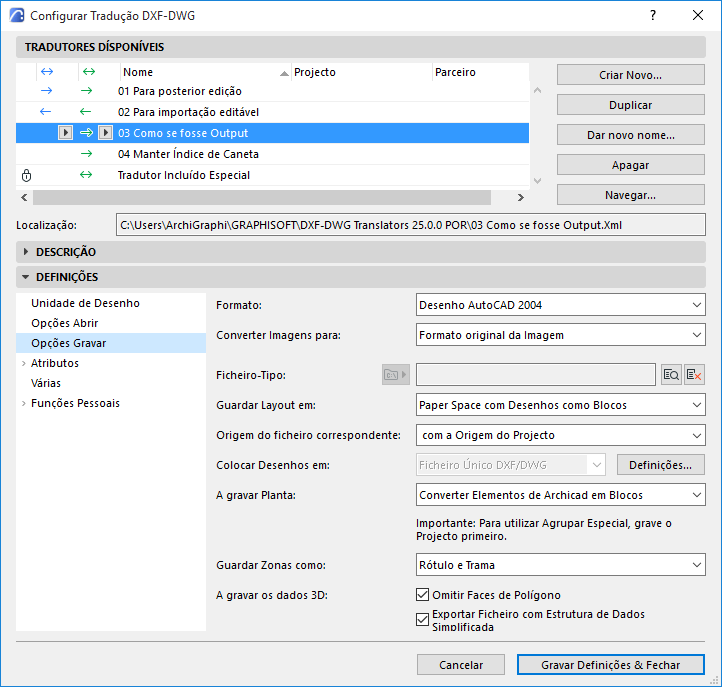Click the list scroll right arrow

click(521, 198)
